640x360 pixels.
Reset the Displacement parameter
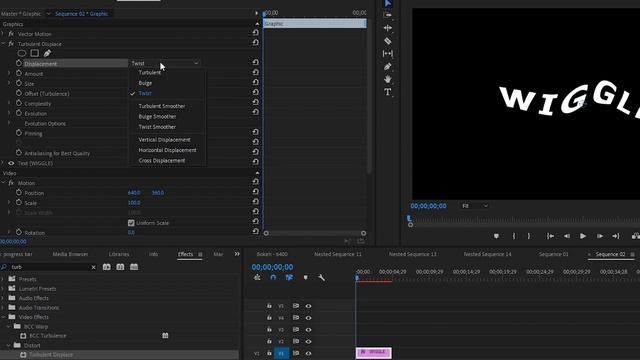coord(256,62)
